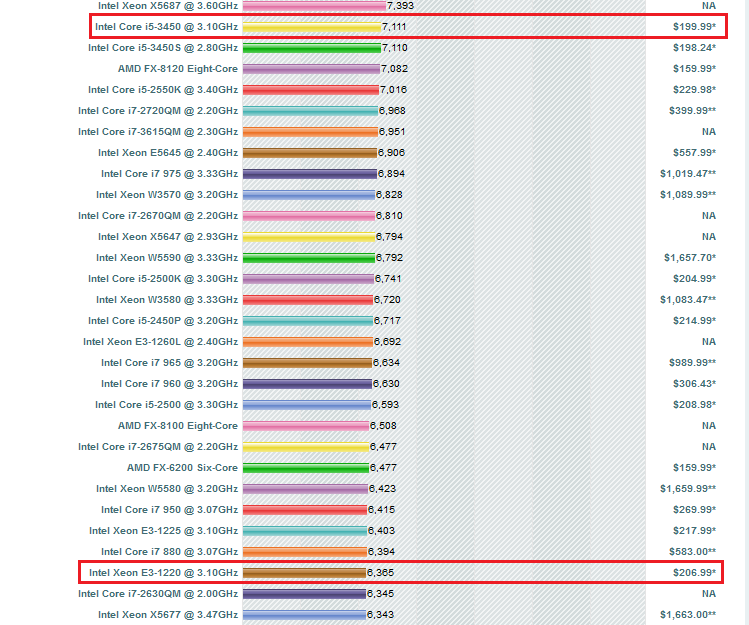Click the 6,906 score value

[391, 153]
